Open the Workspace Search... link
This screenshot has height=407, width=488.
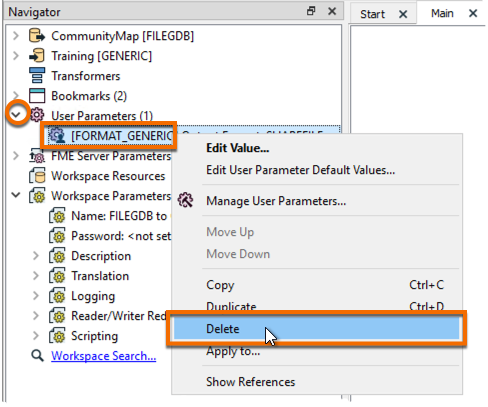click(104, 356)
